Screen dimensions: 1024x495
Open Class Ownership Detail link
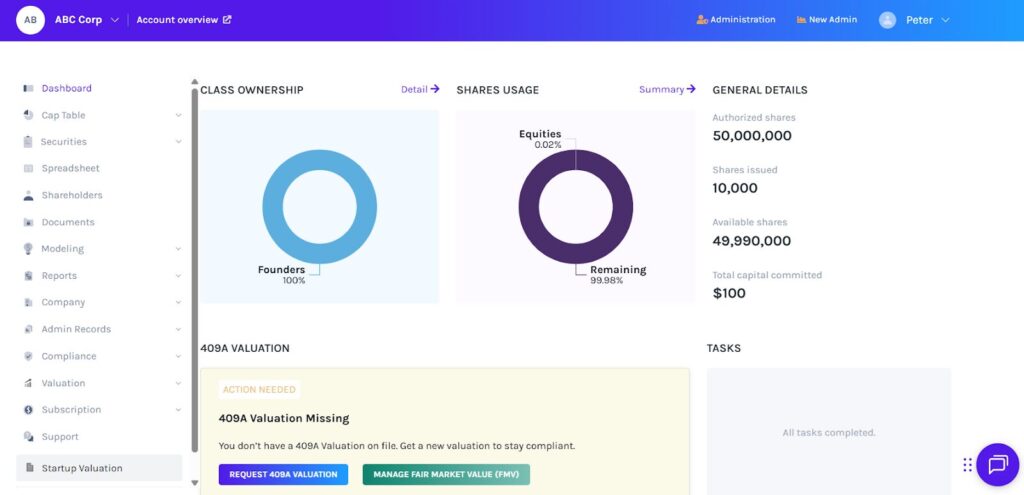420,89
